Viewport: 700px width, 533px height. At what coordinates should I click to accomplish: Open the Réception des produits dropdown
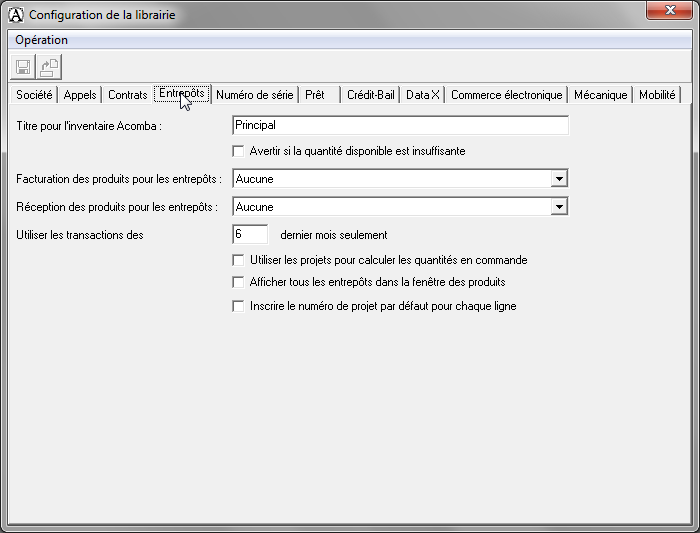(559, 207)
